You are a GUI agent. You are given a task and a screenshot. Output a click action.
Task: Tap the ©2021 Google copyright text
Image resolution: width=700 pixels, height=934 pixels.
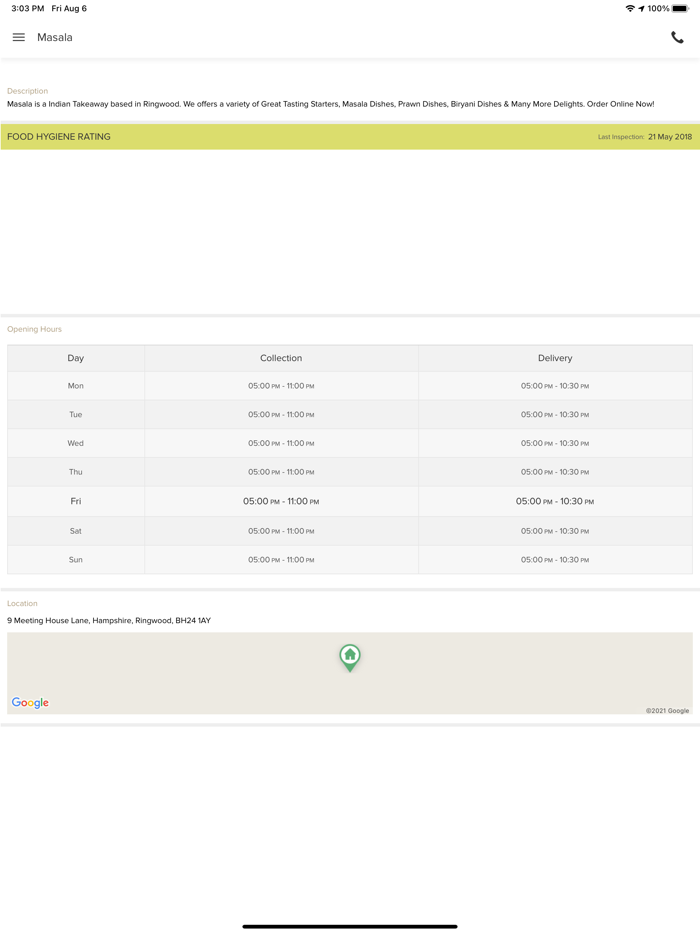pos(667,710)
